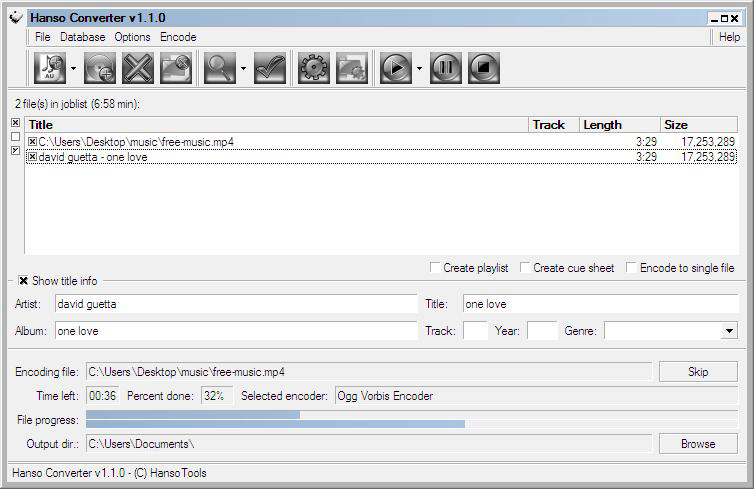Click the upper file progress bar

(412, 414)
